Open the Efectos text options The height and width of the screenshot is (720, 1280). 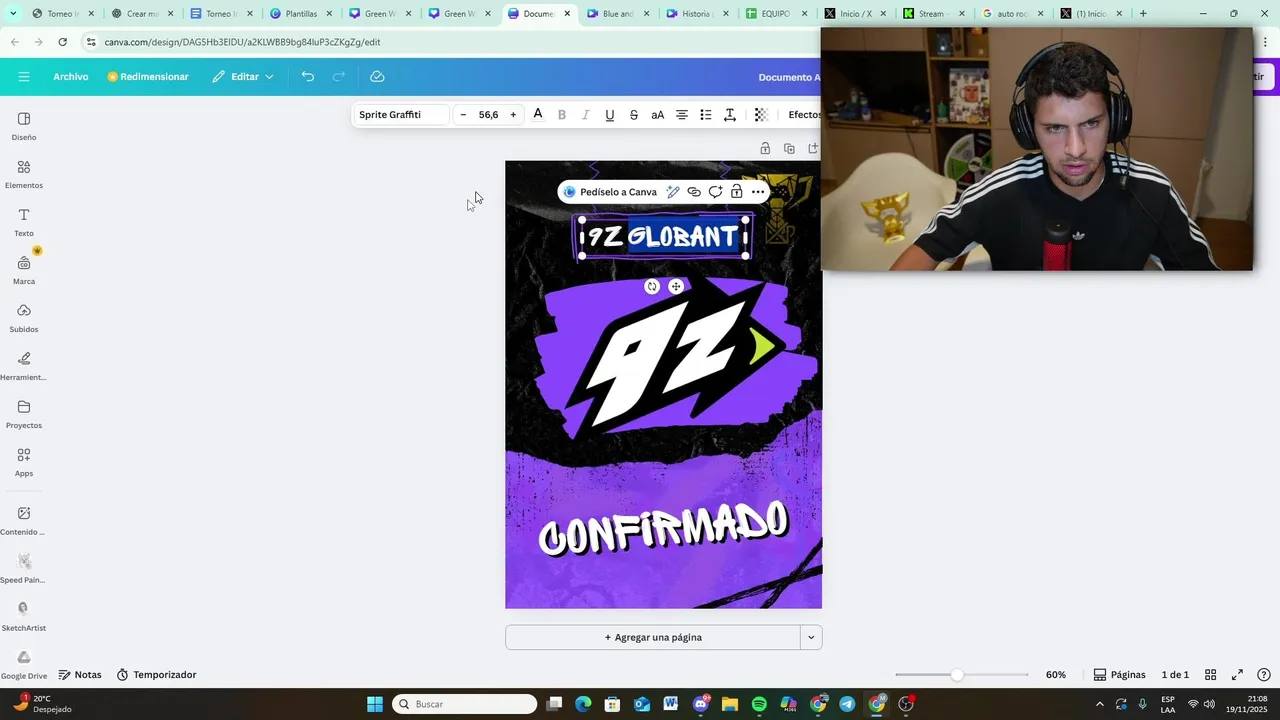804,115
